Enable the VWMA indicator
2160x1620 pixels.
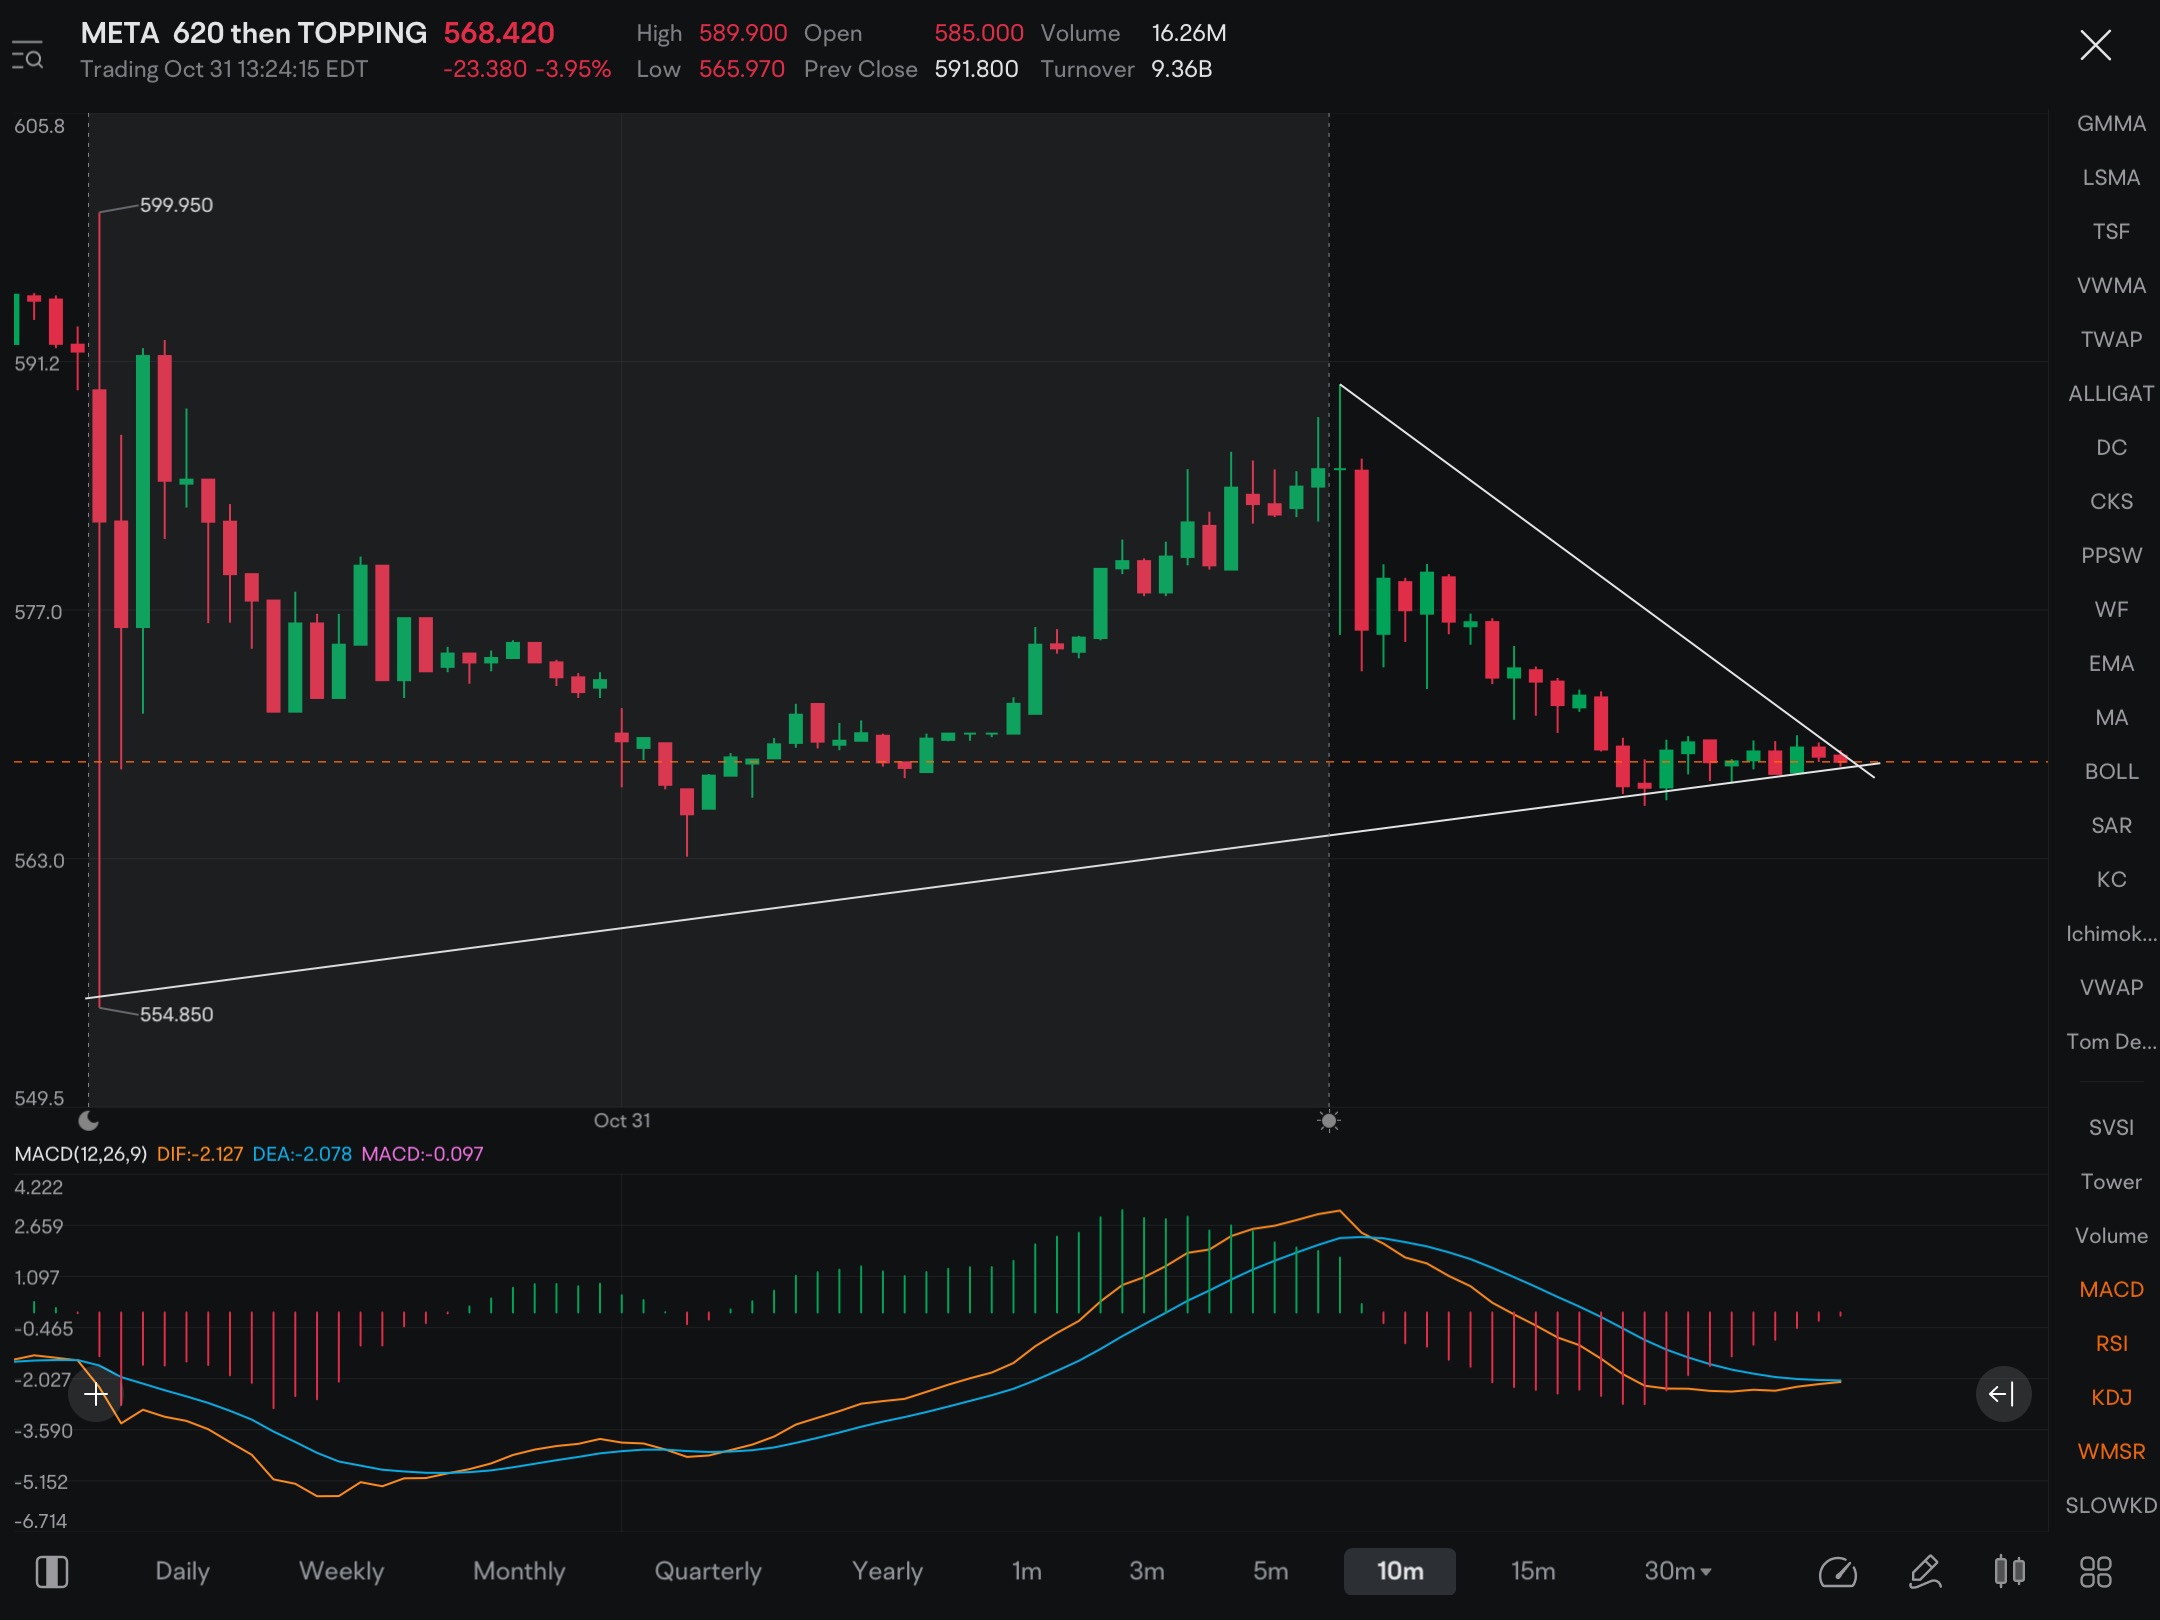tap(2111, 286)
